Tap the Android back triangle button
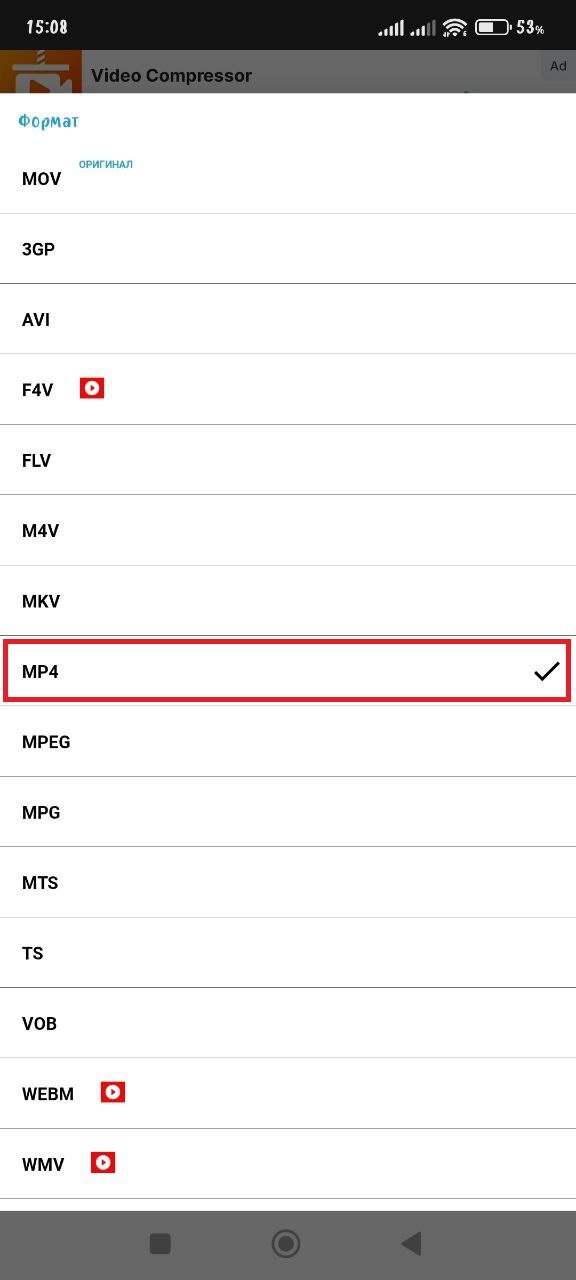Image resolution: width=576 pixels, height=1280 pixels. (411, 1243)
